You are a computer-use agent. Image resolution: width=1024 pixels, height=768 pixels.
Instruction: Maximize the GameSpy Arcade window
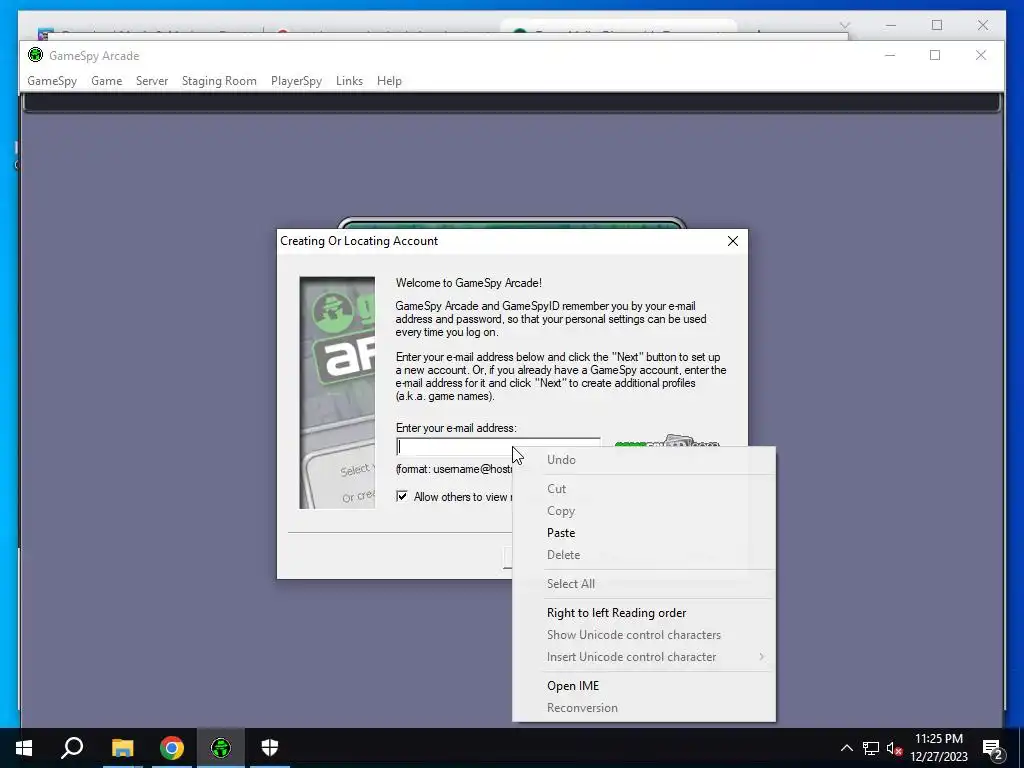tap(935, 56)
